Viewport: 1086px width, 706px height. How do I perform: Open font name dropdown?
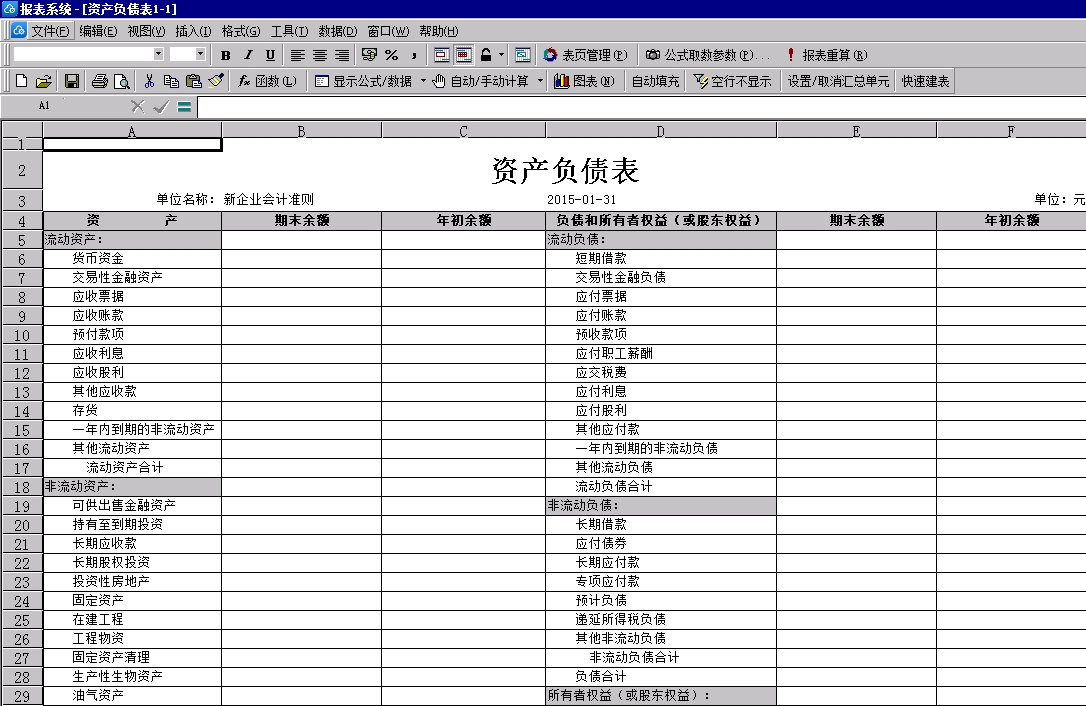pos(158,54)
